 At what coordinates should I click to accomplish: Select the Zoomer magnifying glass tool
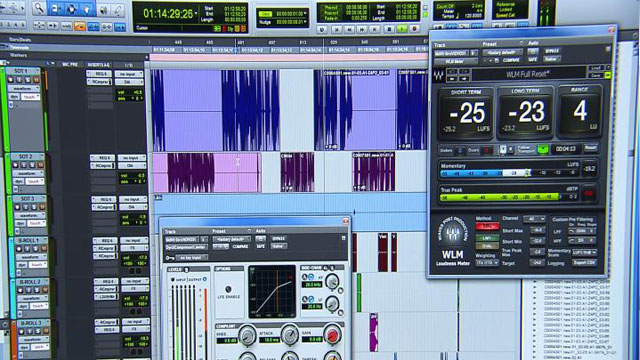pos(39,8)
